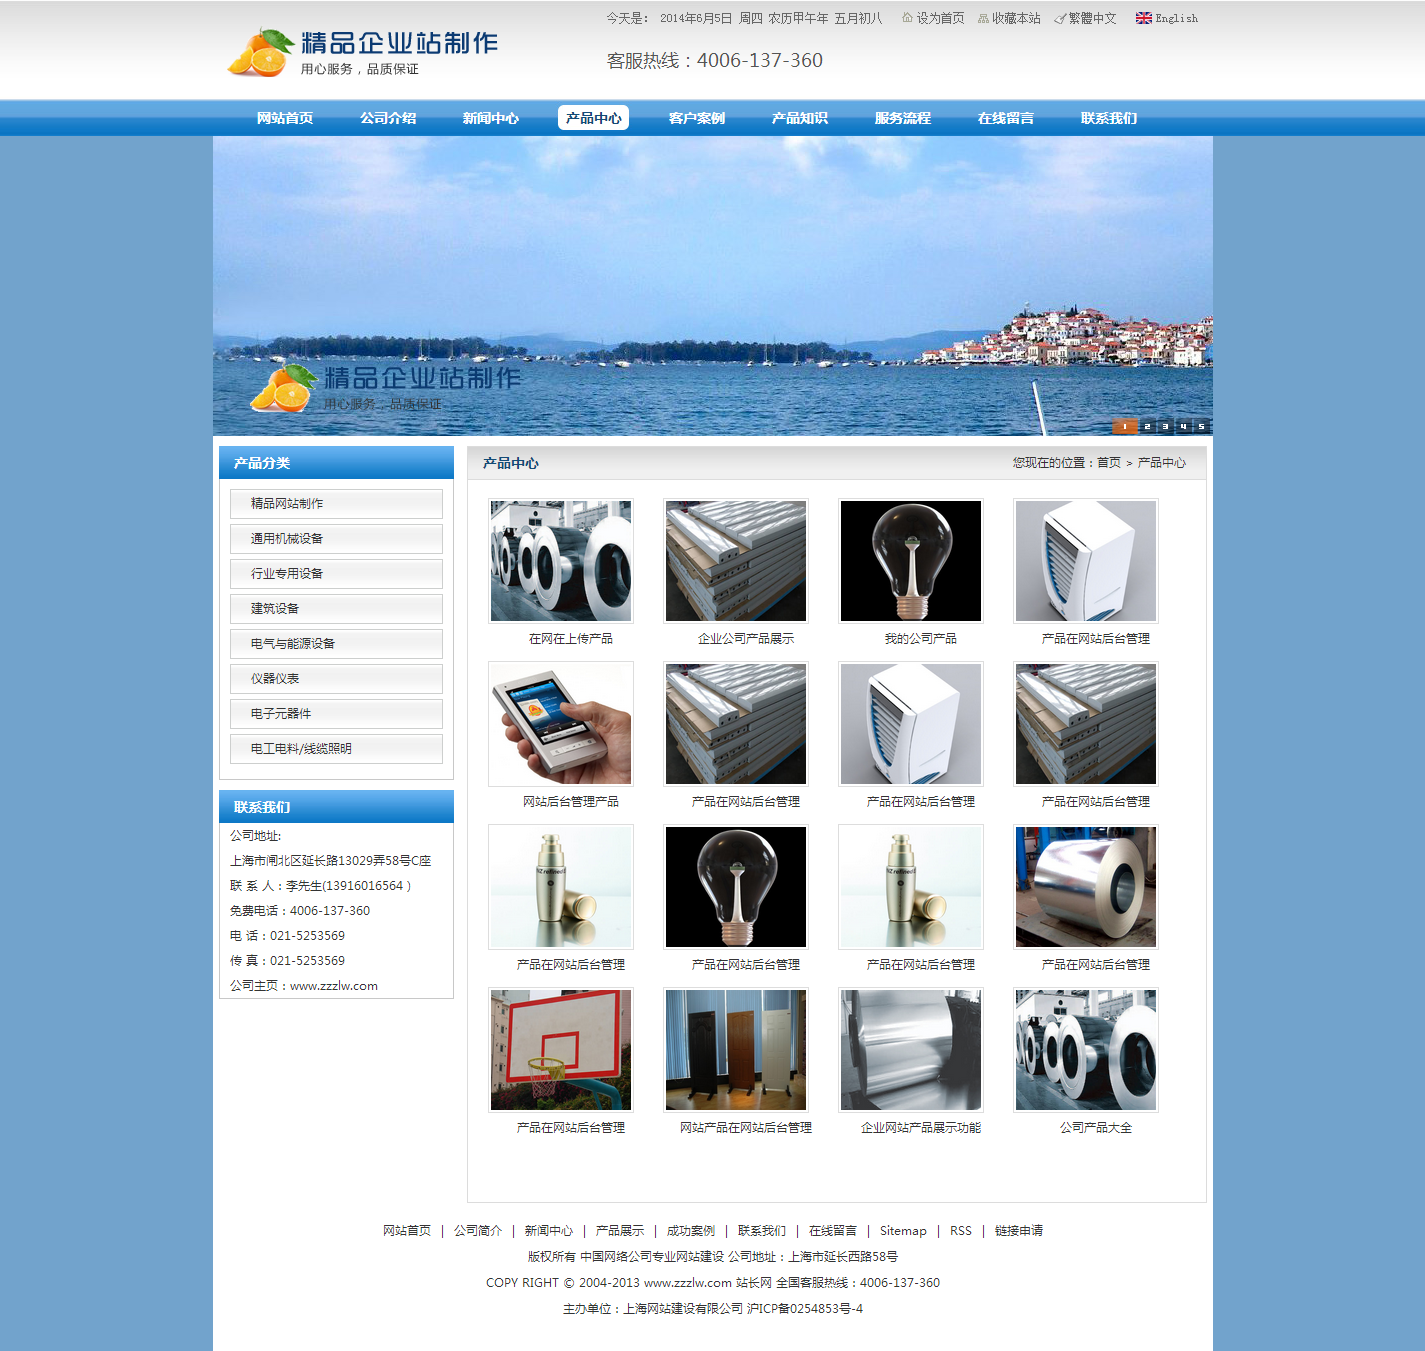Image resolution: width=1425 pixels, height=1351 pixels.
Task: Click the 公司产品大全 product title
Action: (x=1095, y=1128)
